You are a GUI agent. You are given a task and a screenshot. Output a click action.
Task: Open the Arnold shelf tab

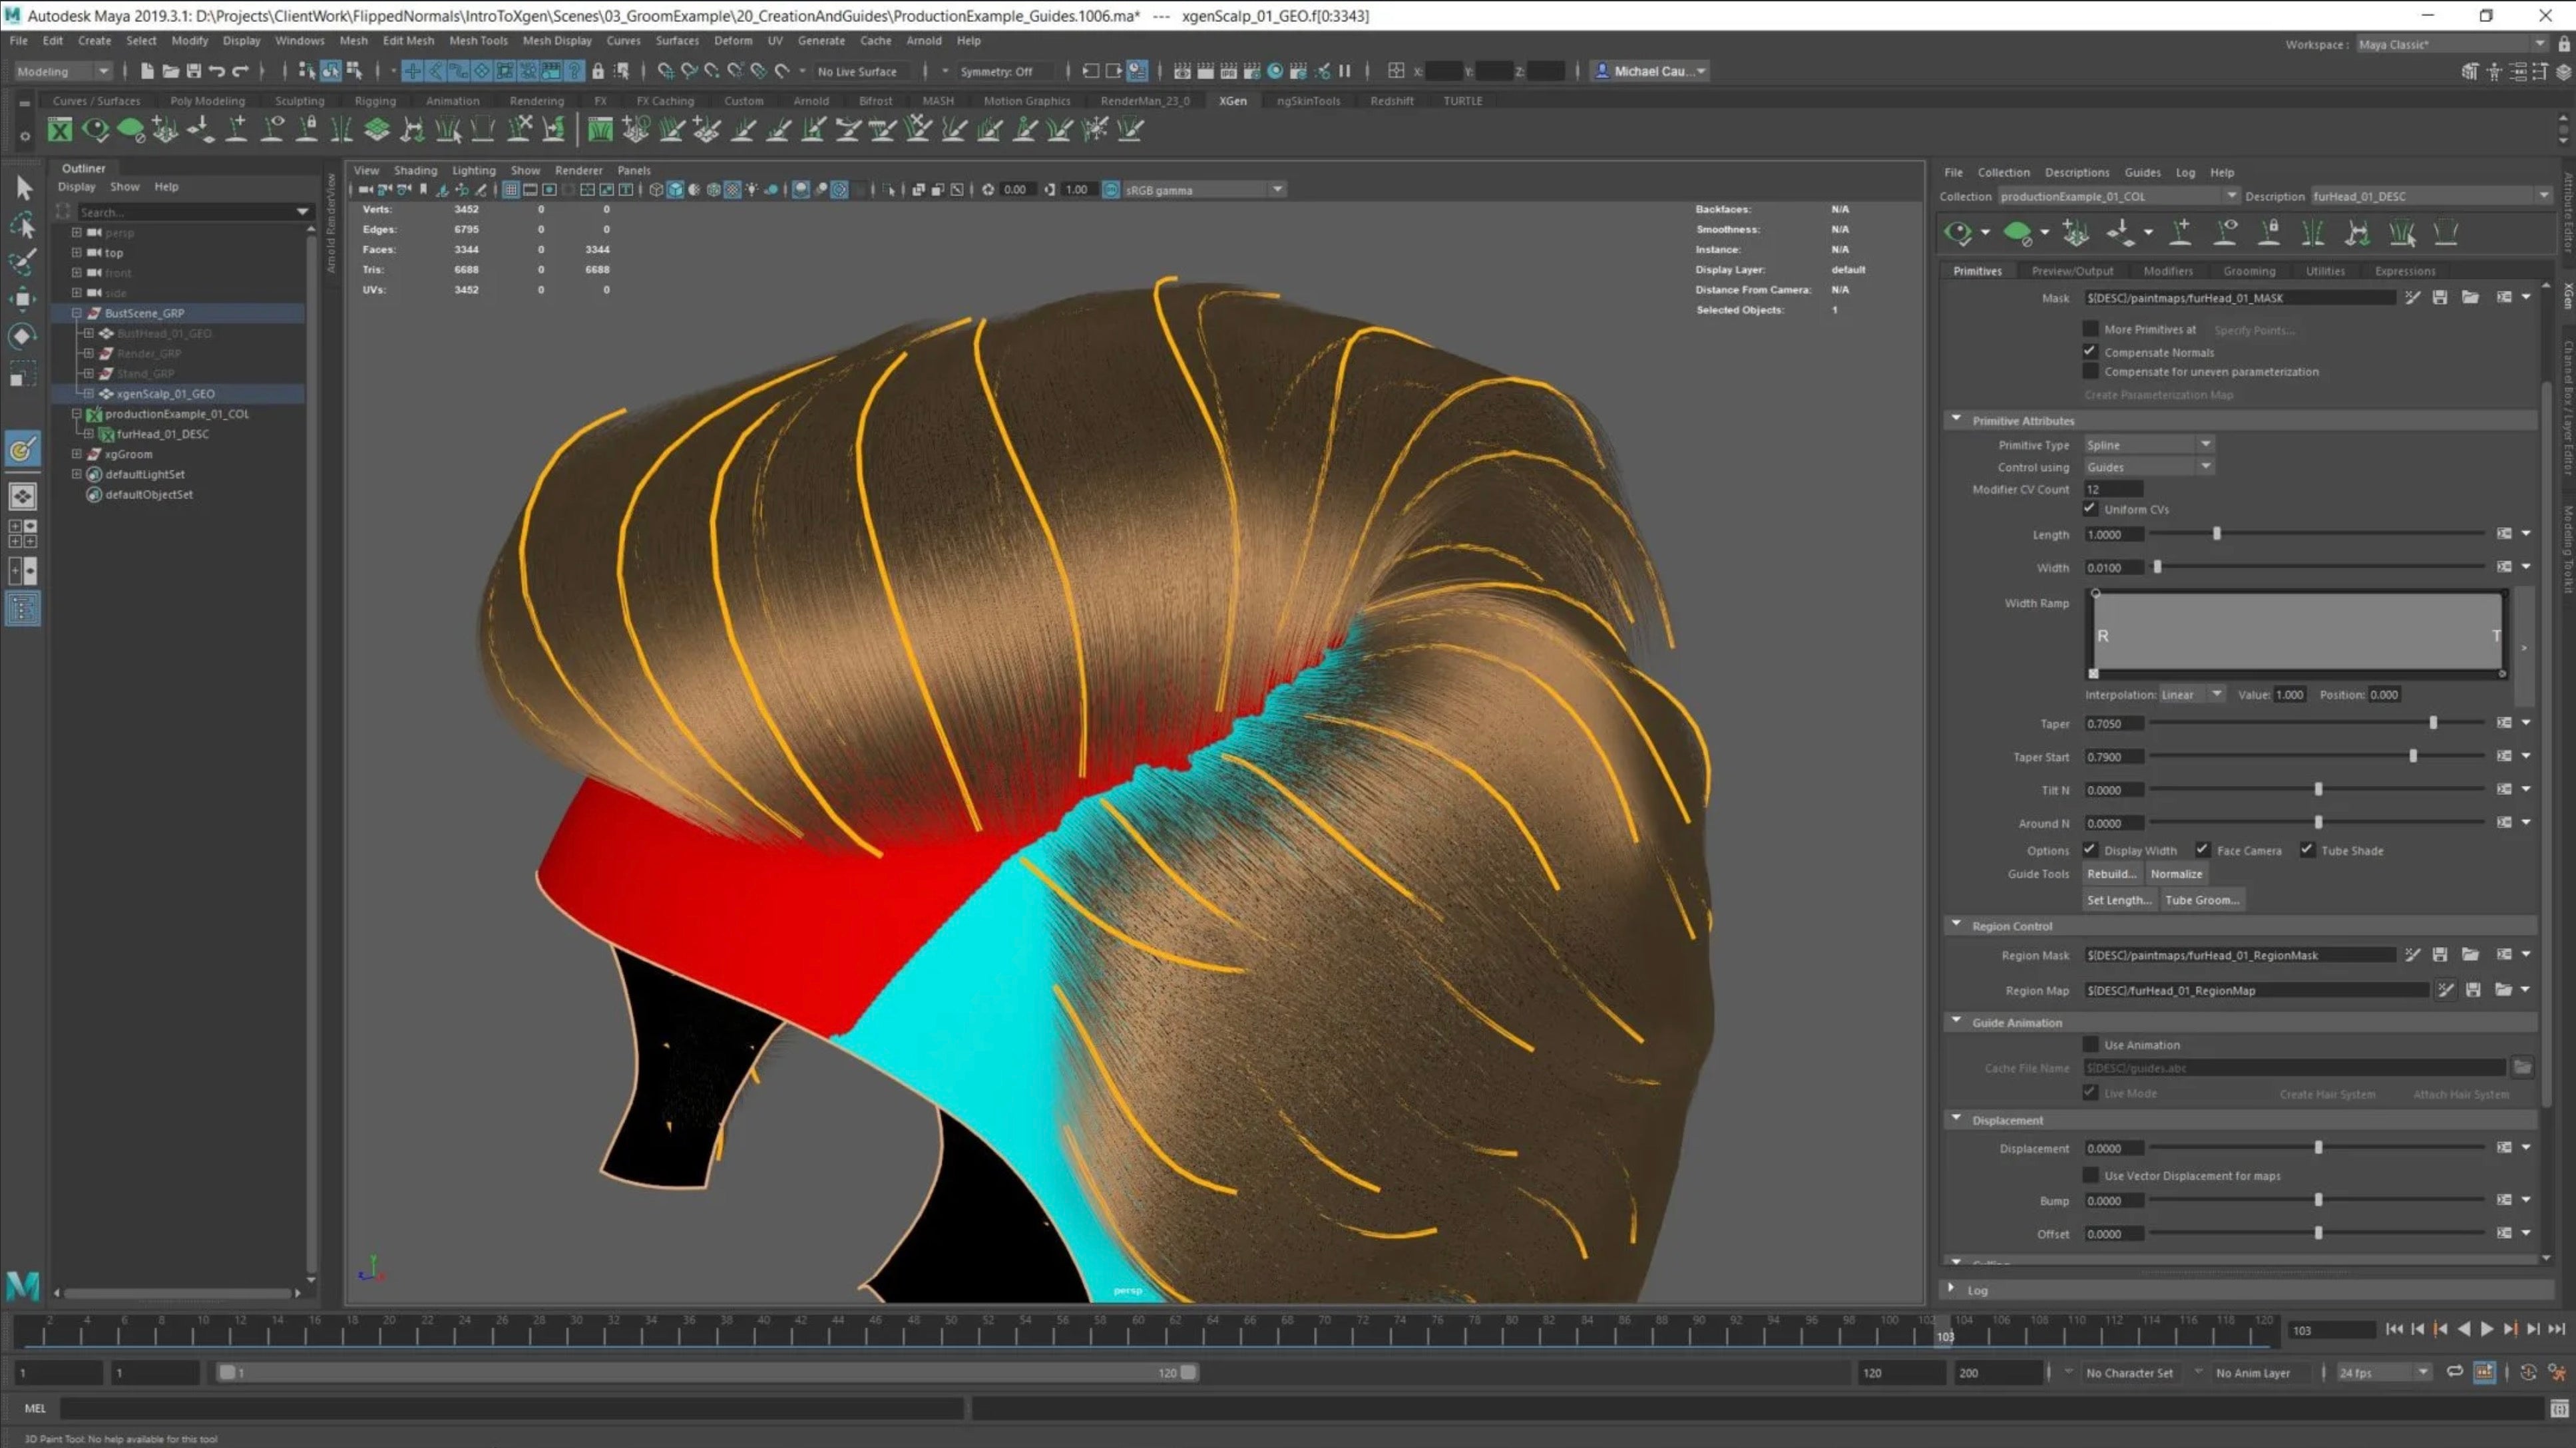coord(811,101)
